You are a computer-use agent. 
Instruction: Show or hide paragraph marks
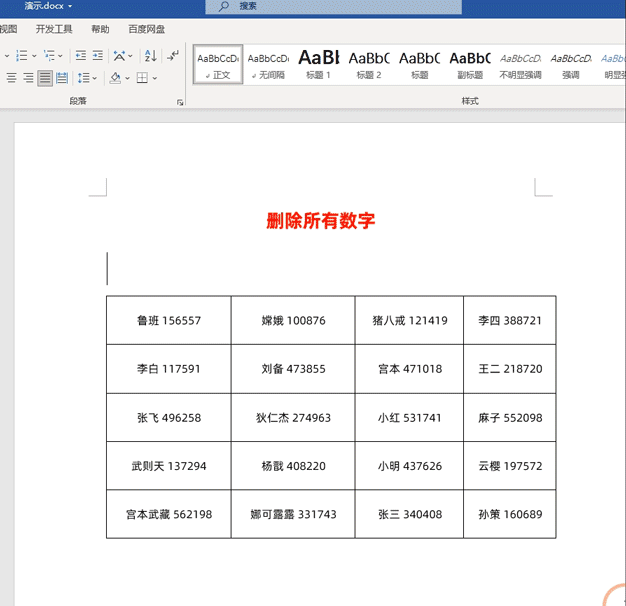tap(173, 55)
